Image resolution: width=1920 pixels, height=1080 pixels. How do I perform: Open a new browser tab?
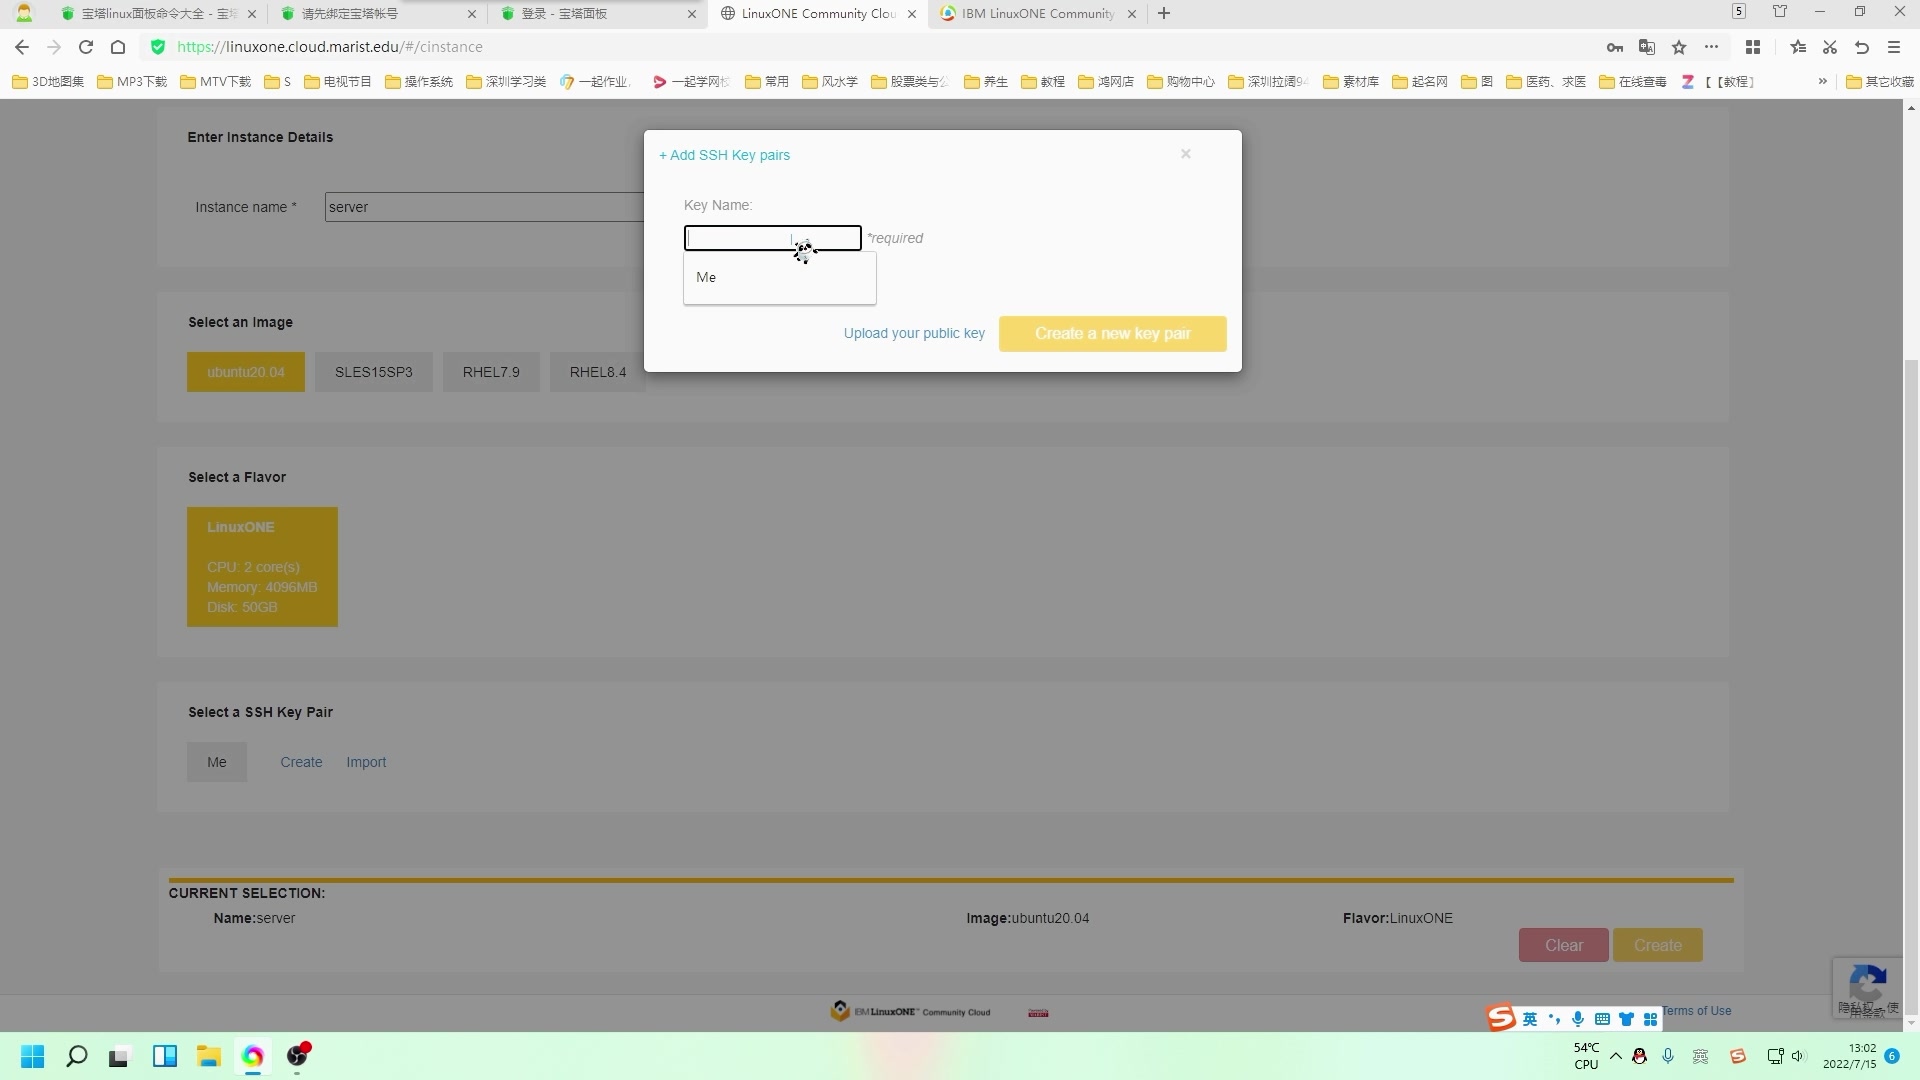1163,14
